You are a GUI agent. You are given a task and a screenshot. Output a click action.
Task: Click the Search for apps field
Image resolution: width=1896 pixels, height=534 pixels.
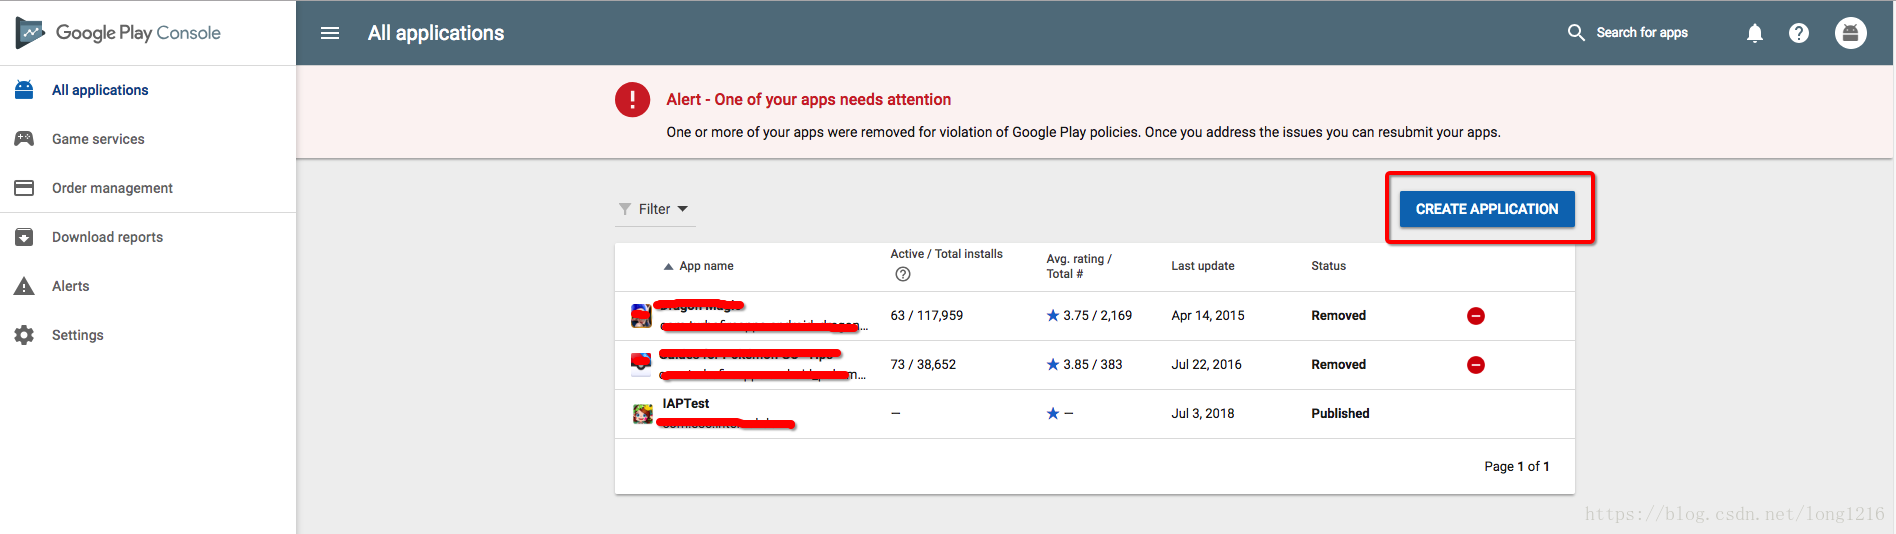pyautogui.click(x=1642, y=33)
